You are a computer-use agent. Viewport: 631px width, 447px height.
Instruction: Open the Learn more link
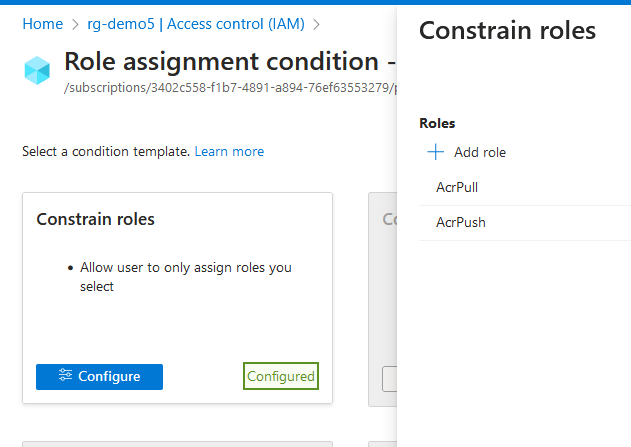click(229, 152)
